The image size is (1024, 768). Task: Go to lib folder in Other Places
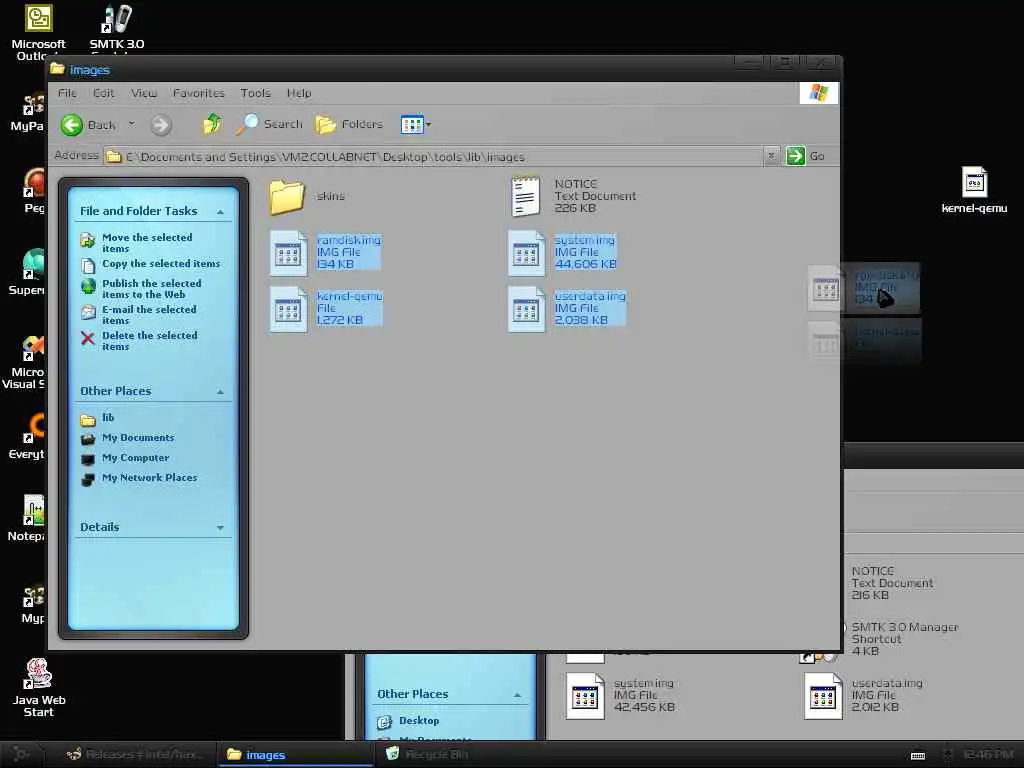(108, 418)
